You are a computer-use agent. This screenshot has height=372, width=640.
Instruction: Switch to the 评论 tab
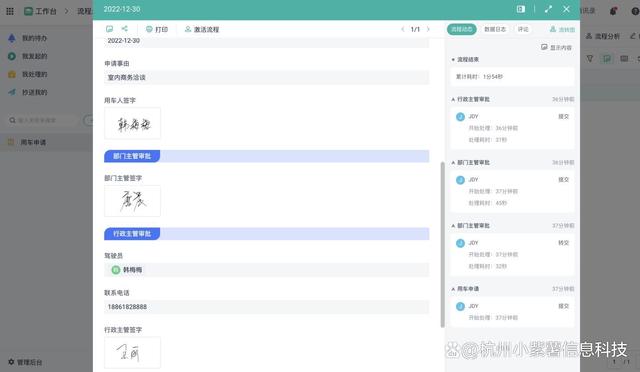pyautogui.click(x=523, y=29)
